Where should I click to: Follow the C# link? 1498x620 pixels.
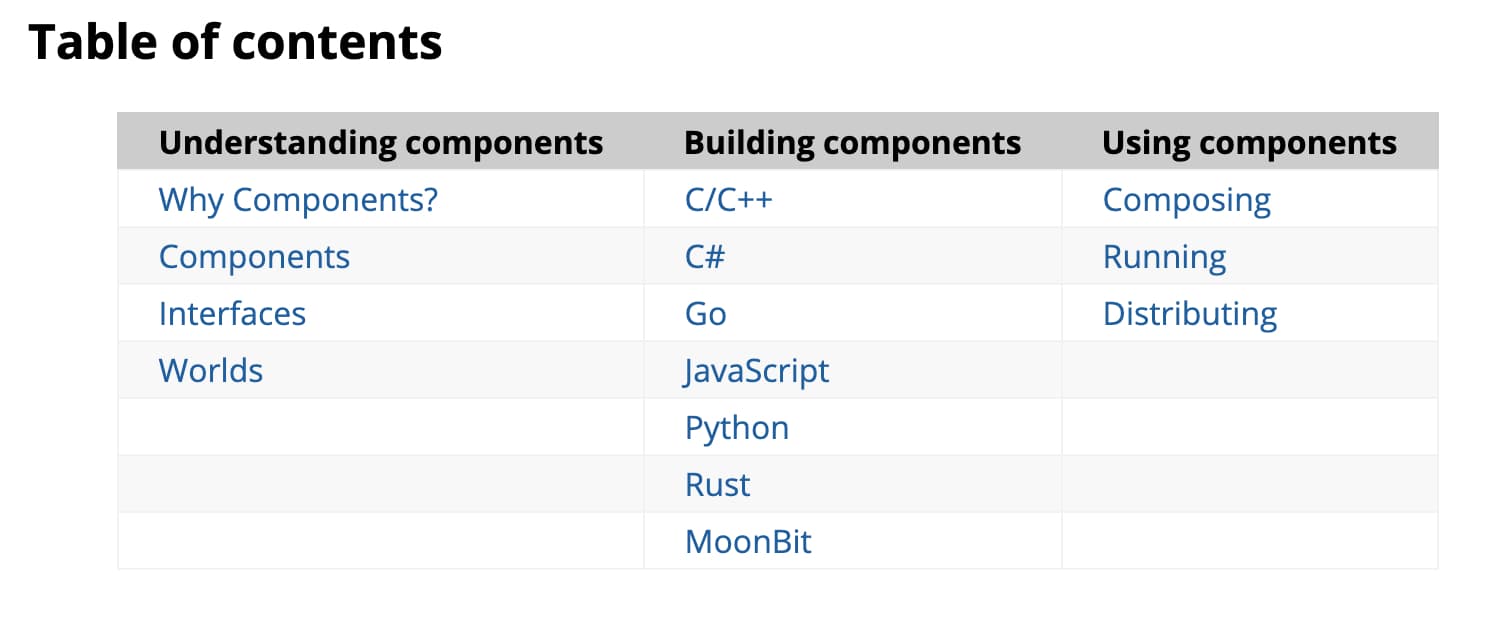(x=706, y=256)
